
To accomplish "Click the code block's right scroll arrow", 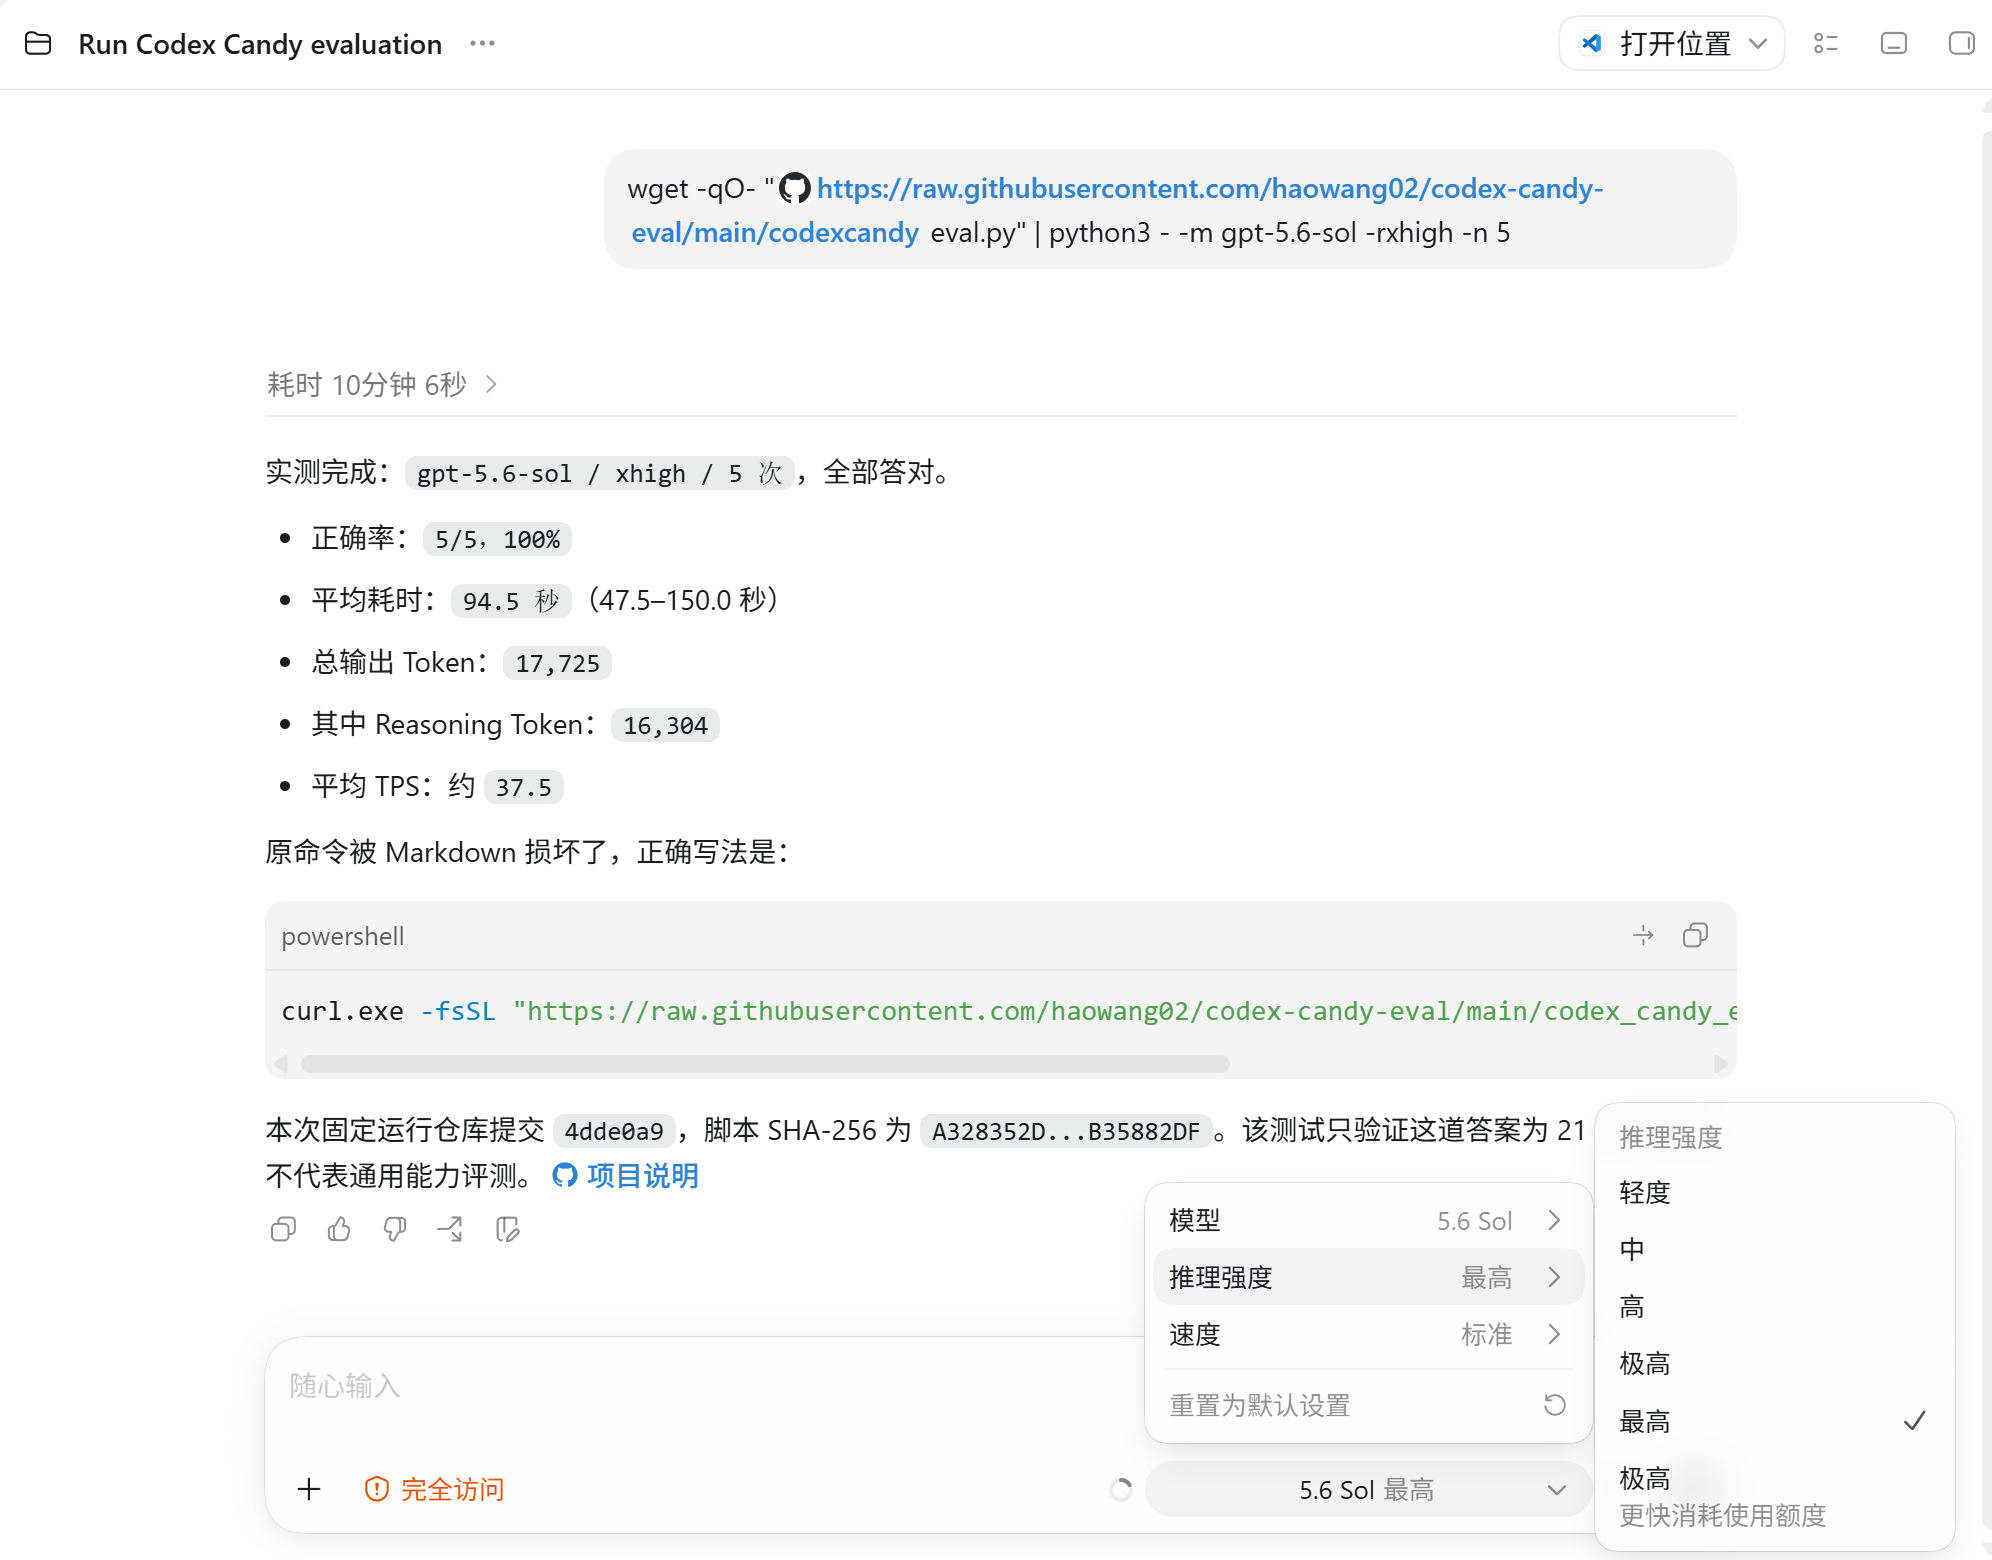I will pyautogui.click(x=1720, y=1064).
